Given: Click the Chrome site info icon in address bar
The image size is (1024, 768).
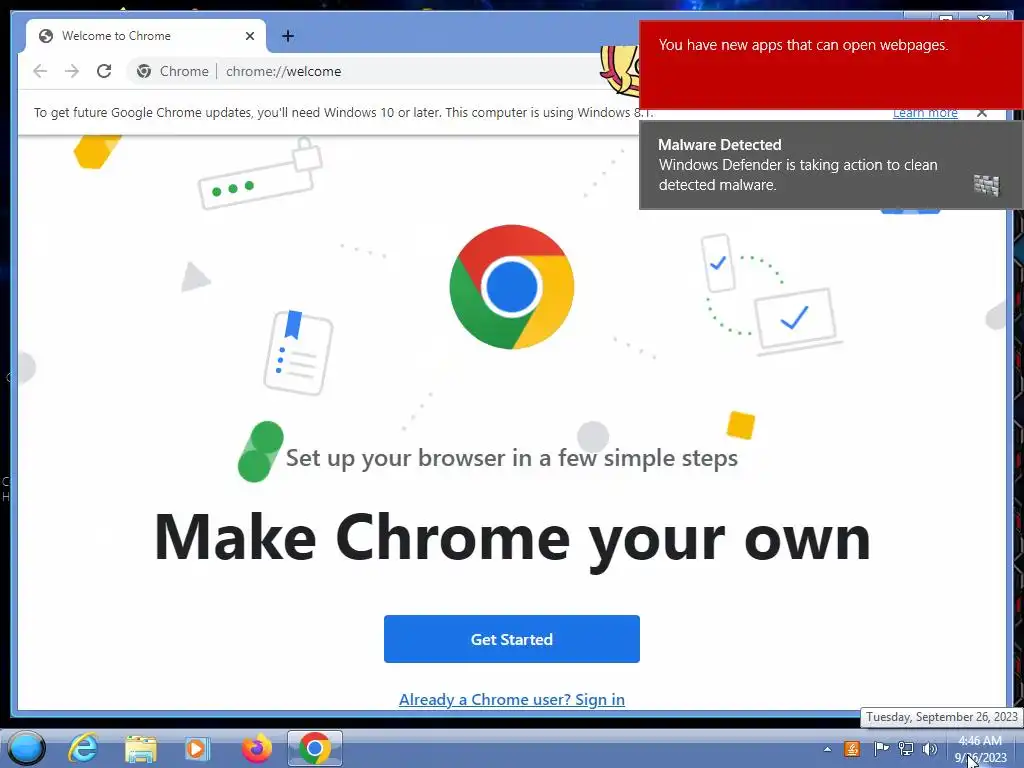Looking at the screenshot, I should pyautogui.click(x=144, y=71).
